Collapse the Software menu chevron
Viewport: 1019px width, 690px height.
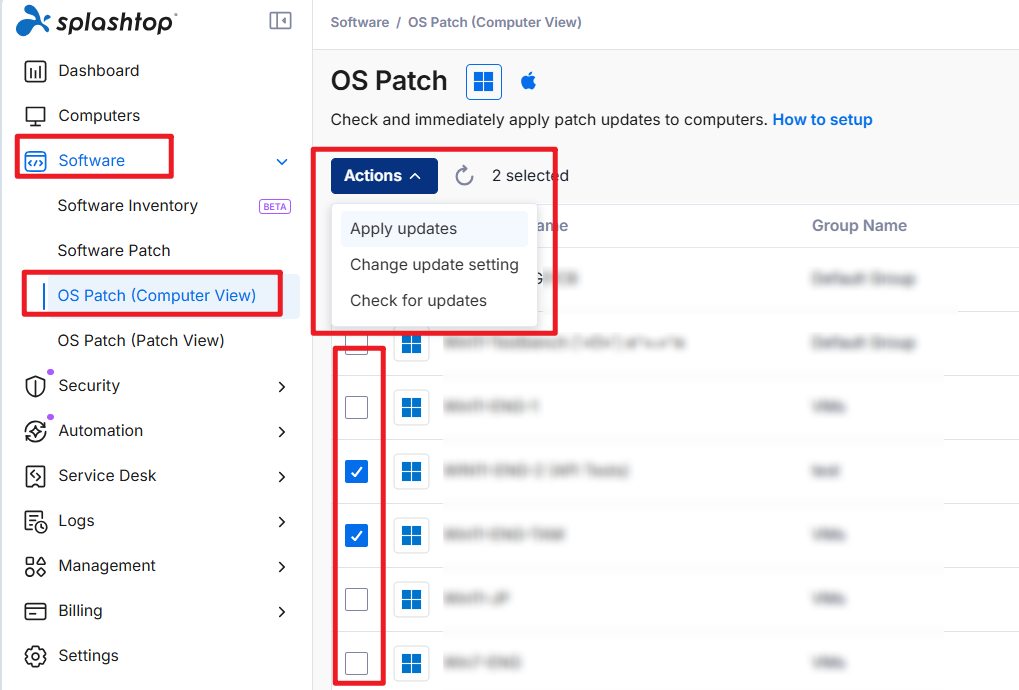[282, 162]
